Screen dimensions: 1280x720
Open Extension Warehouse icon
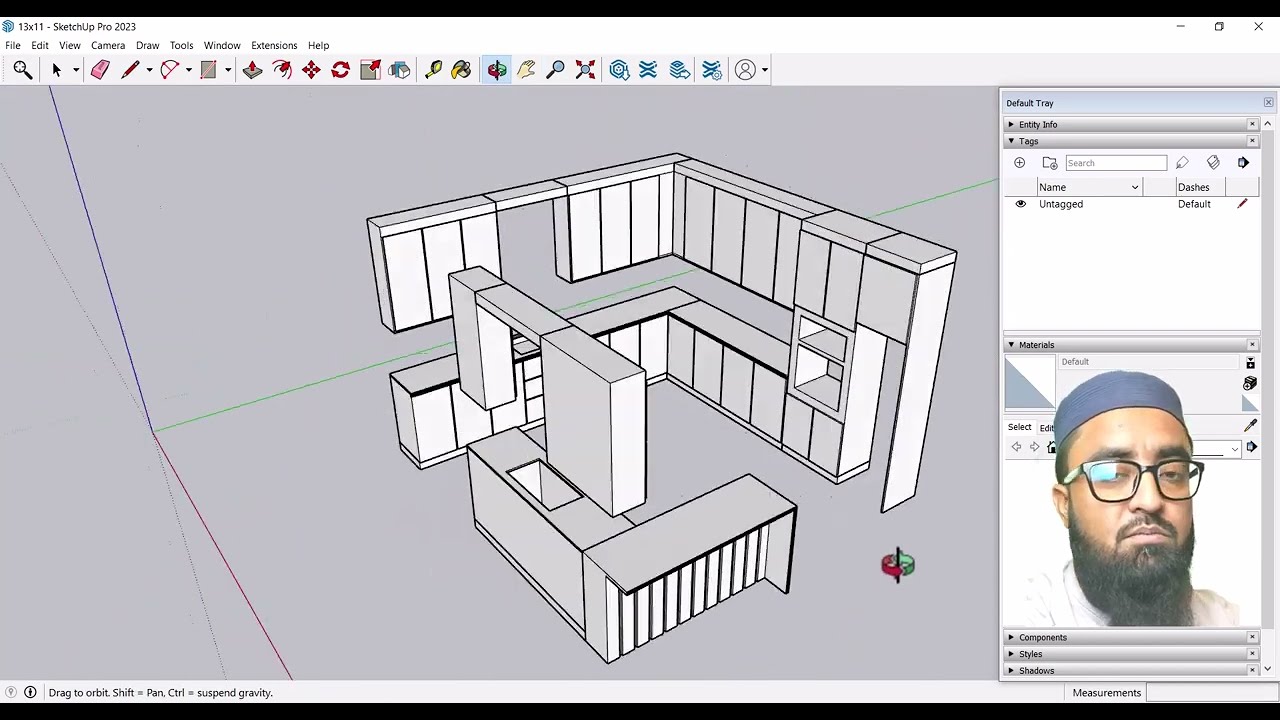pyautogui.click(x=648, y=69)
